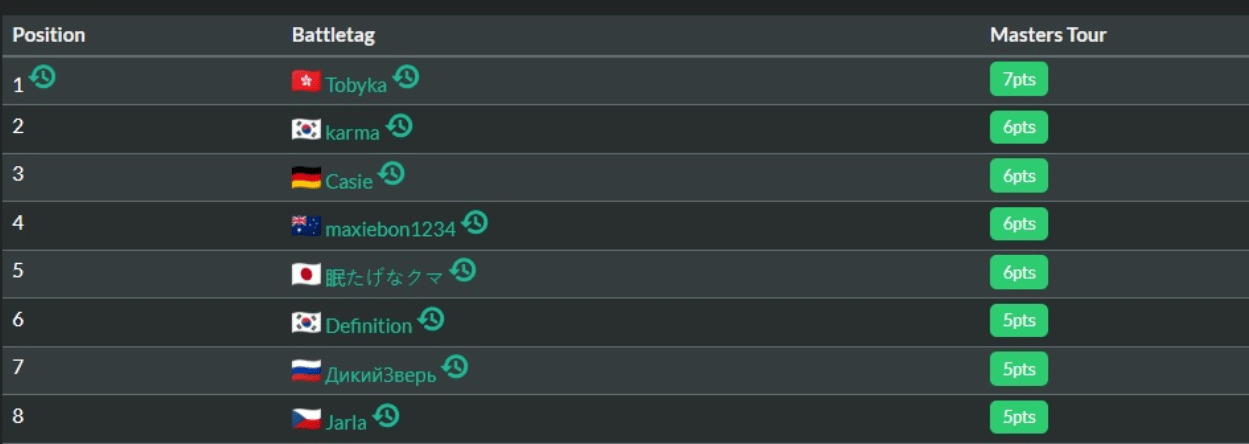Sort by the Masters Tour column header

(1048, 35)
